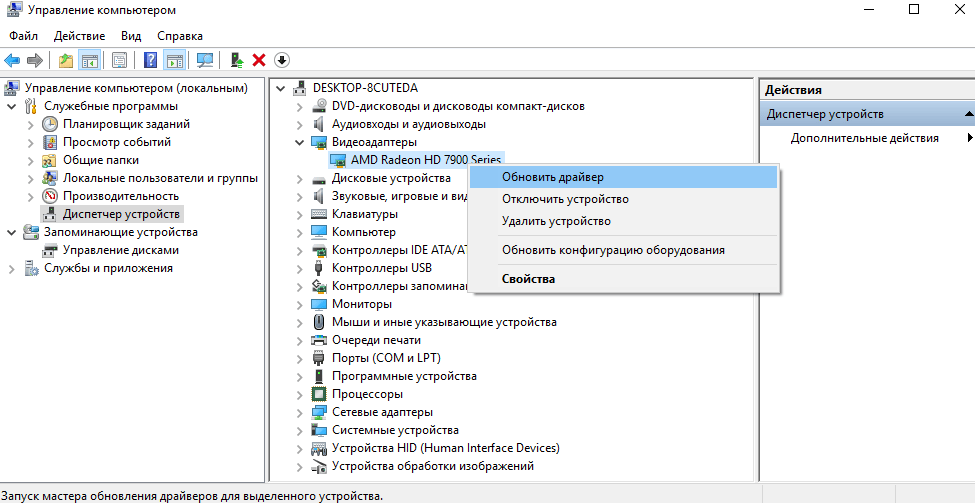Viewport: 975px width, 503px height.
Task: Open the Действие menu
Action: [80, 36]
